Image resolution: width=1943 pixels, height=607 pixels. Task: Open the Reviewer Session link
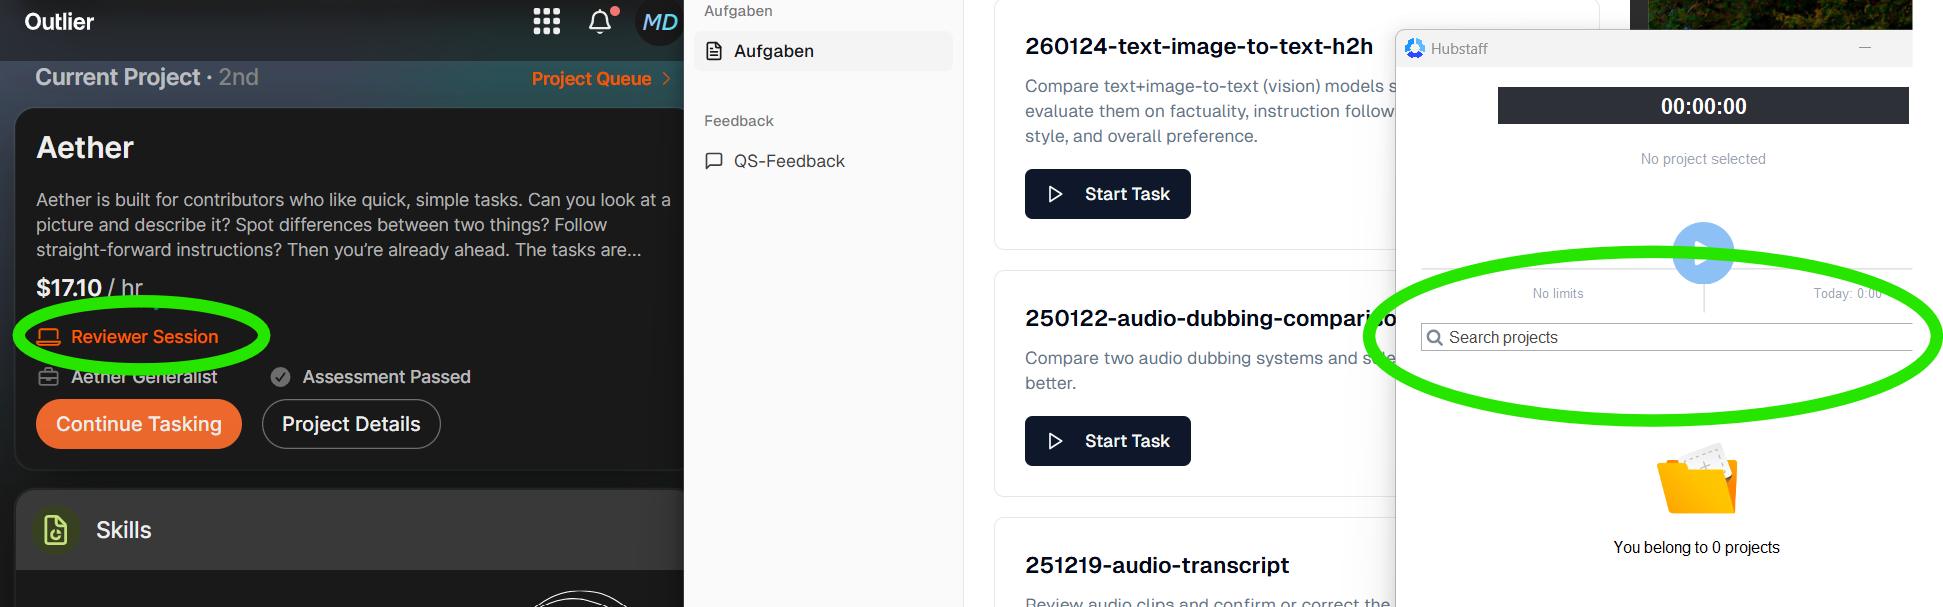(144, 337)
